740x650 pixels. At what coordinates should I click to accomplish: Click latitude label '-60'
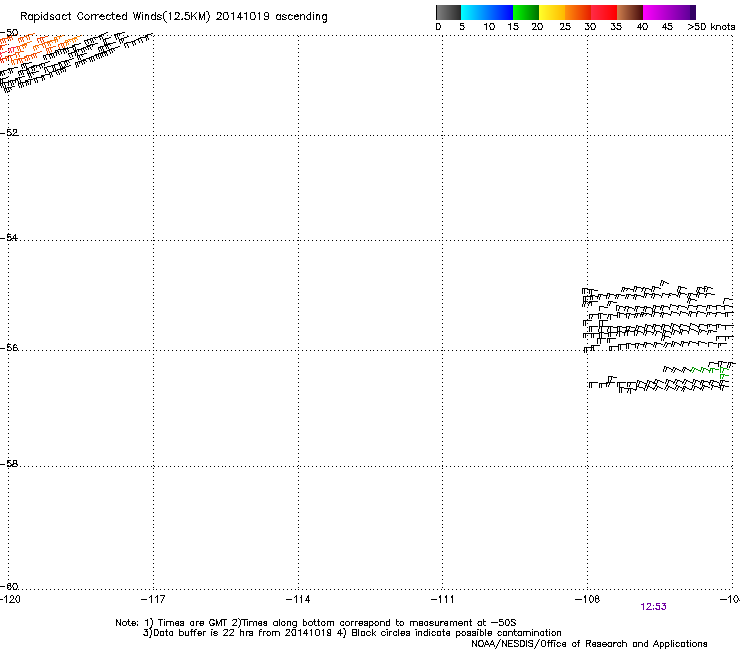[9, 586]
